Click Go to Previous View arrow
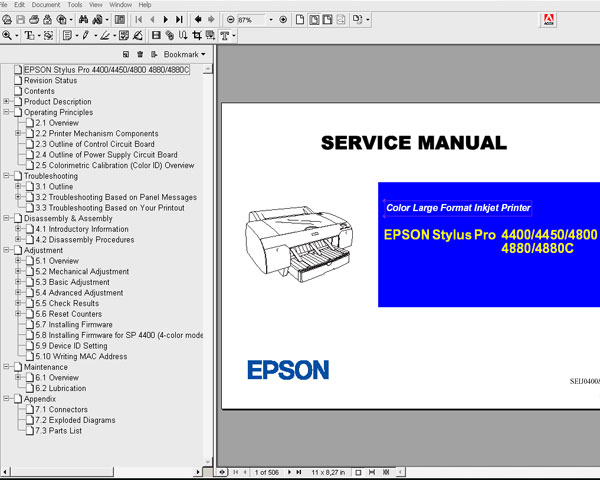This screenshot has width=600, height=480. click(198, 20)
